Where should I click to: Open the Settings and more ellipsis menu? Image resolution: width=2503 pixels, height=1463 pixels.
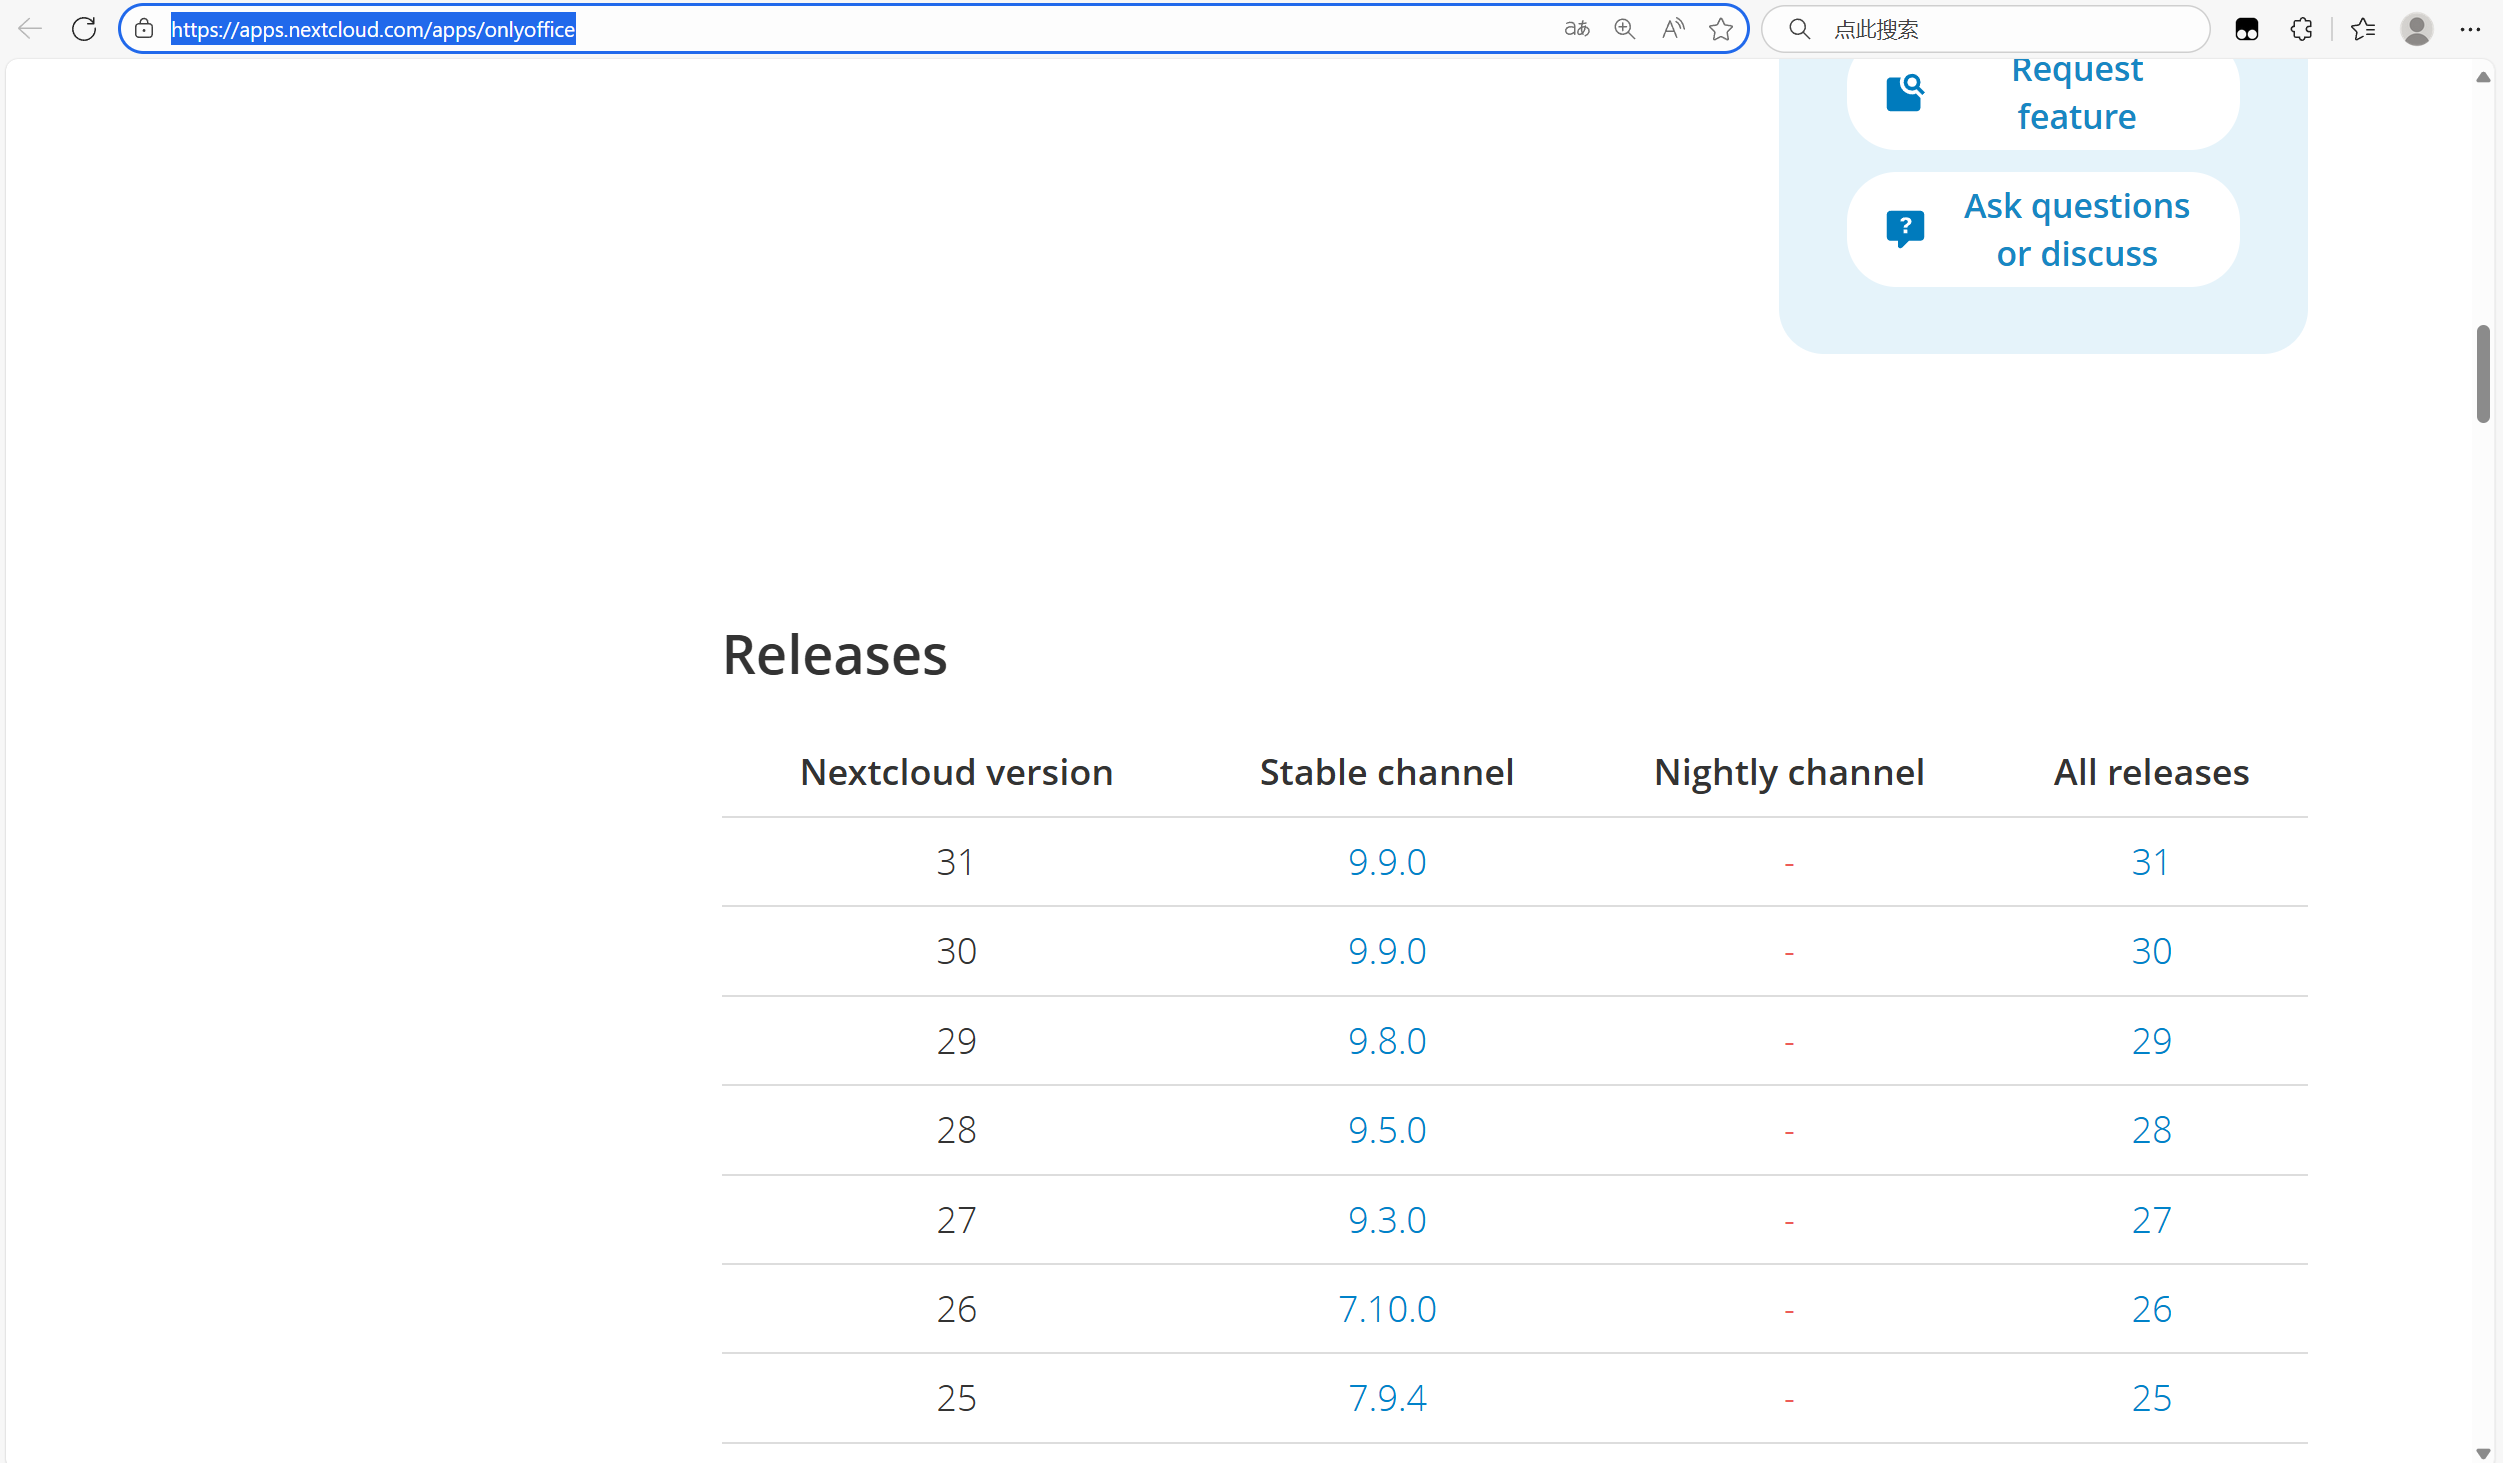pos(2472,29)
